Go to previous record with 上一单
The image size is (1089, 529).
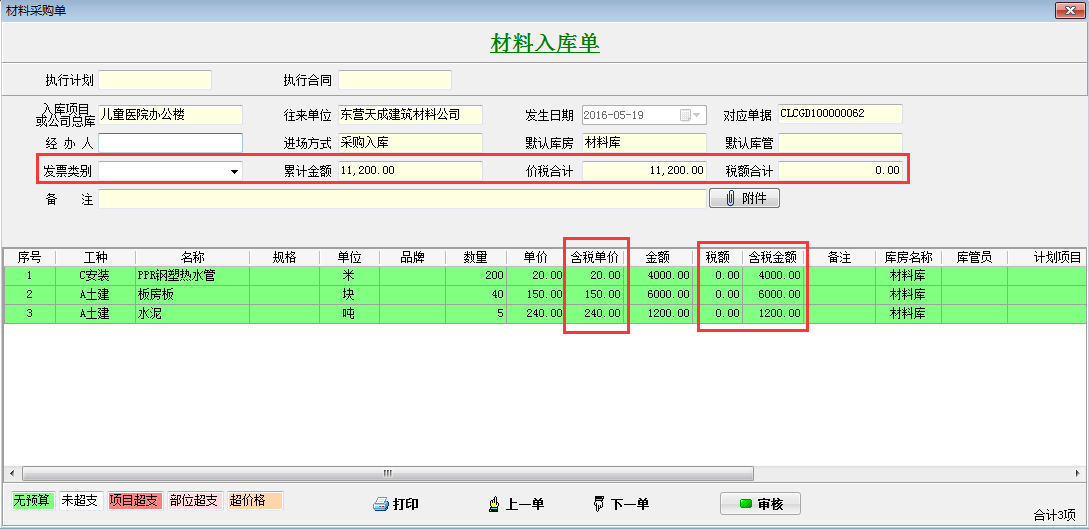tap(516, 504)
